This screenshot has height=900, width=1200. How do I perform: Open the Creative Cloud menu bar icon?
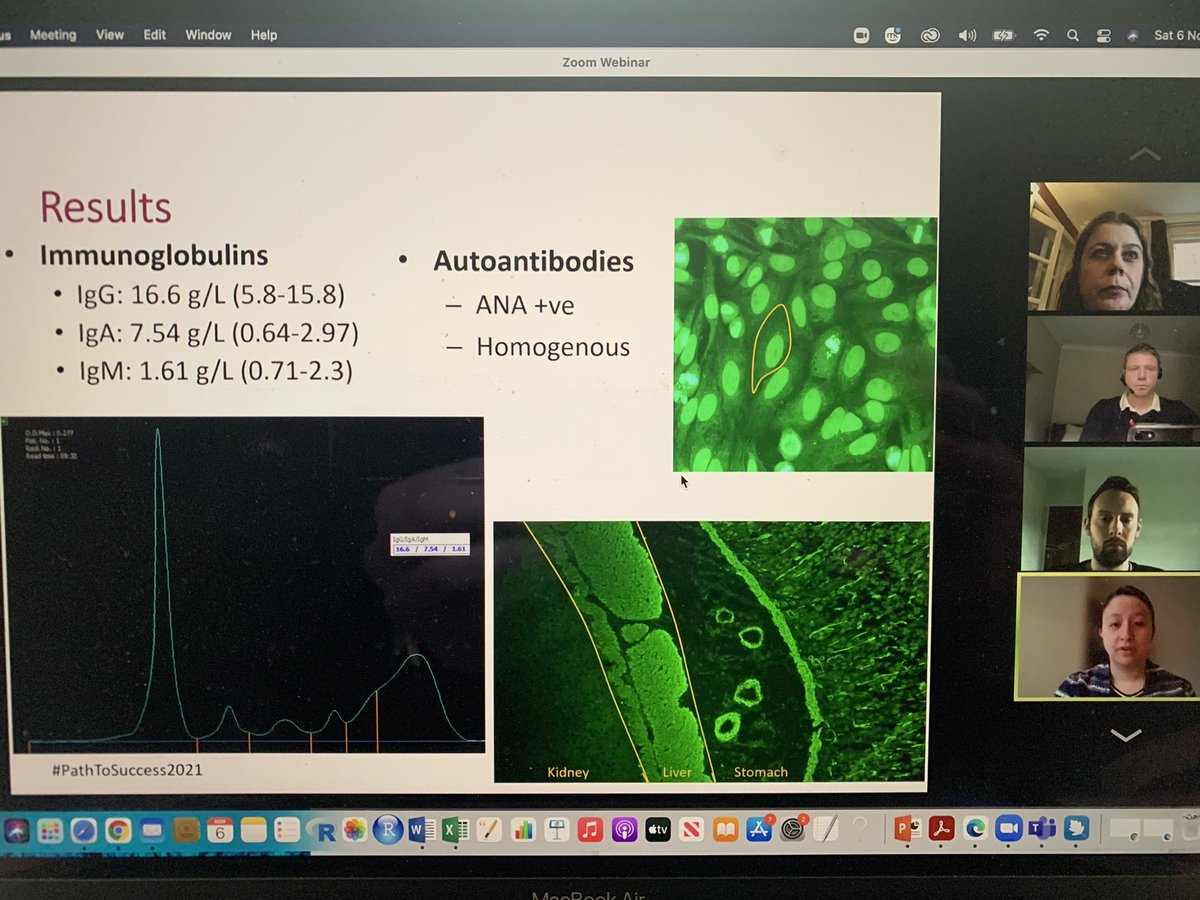point(930,35)
